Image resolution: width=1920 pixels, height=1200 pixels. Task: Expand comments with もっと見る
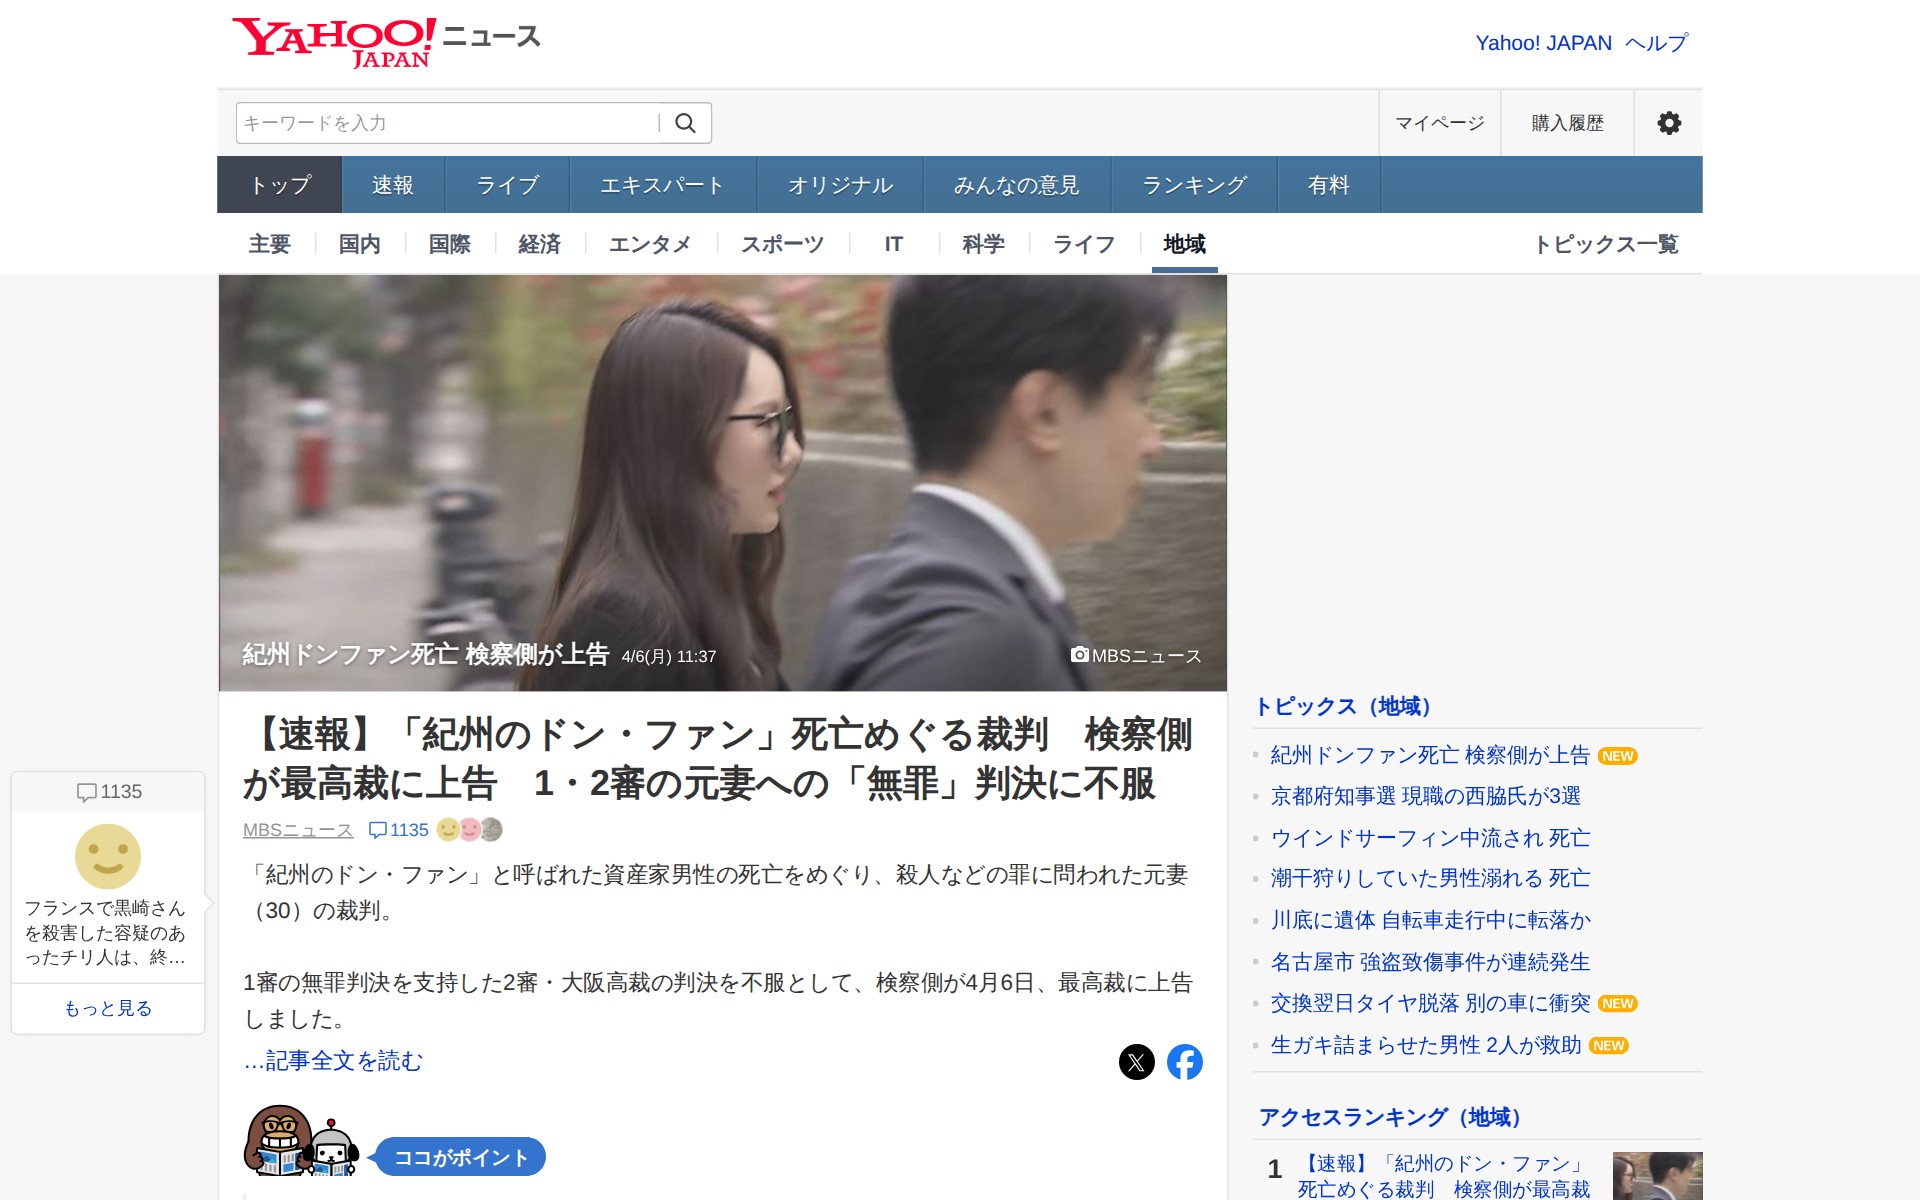click(108, 1008)
